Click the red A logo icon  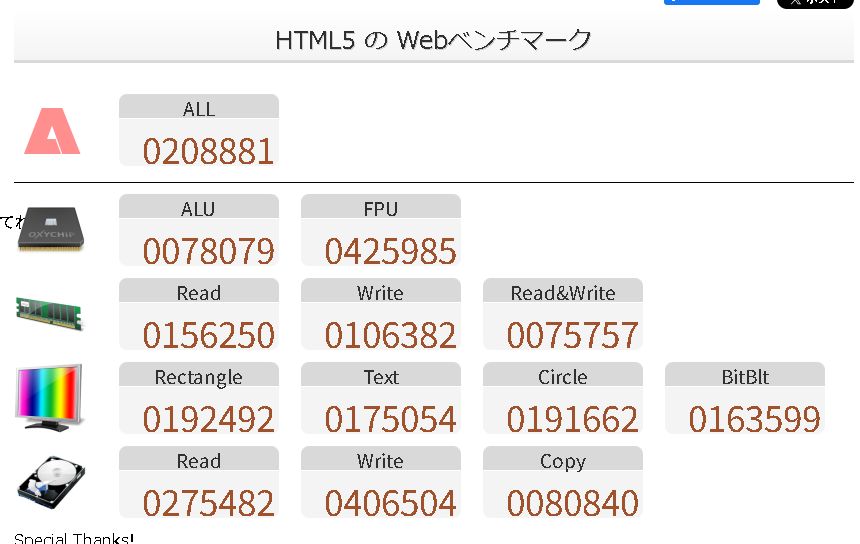pos(52,131)
